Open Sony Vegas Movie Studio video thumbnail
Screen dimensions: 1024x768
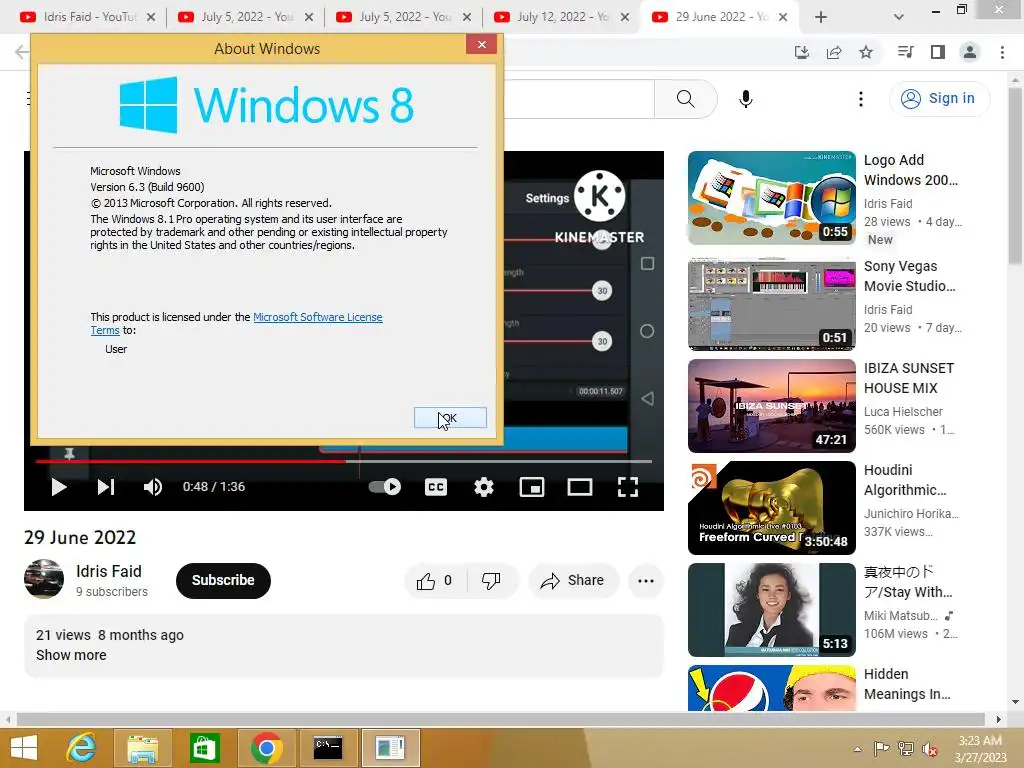click(x=771, y=304)
